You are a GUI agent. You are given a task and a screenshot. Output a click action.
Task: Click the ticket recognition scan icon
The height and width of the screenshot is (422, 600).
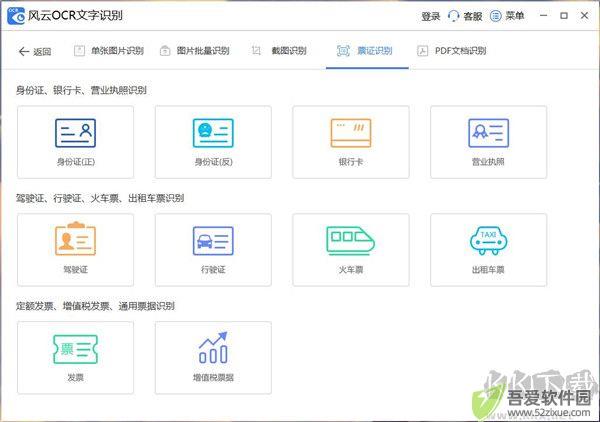343,51
